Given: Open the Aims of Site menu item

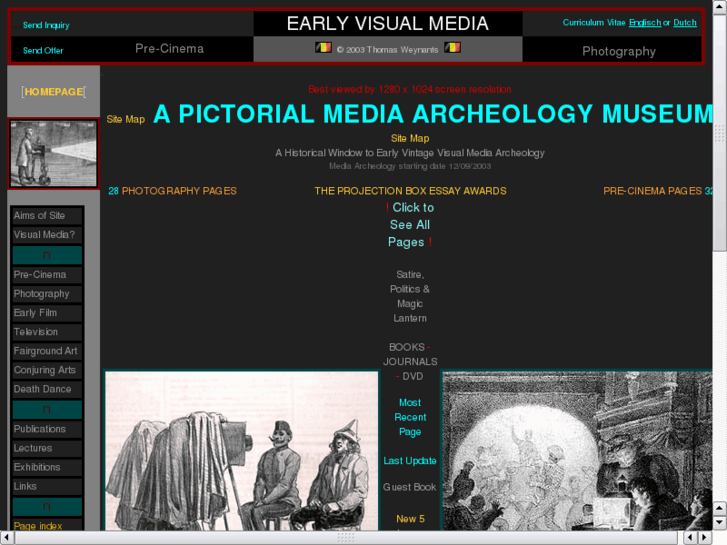Looking at the screenshot, I should coord(47,216).
